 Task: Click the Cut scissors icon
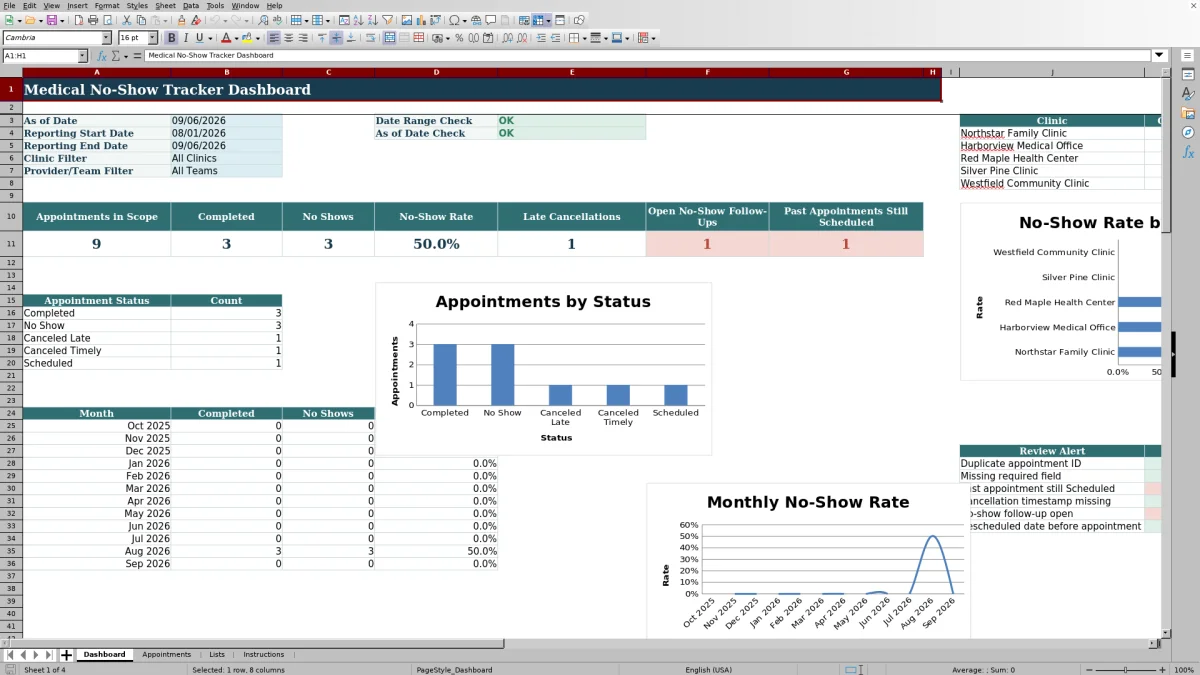(127, 20)
